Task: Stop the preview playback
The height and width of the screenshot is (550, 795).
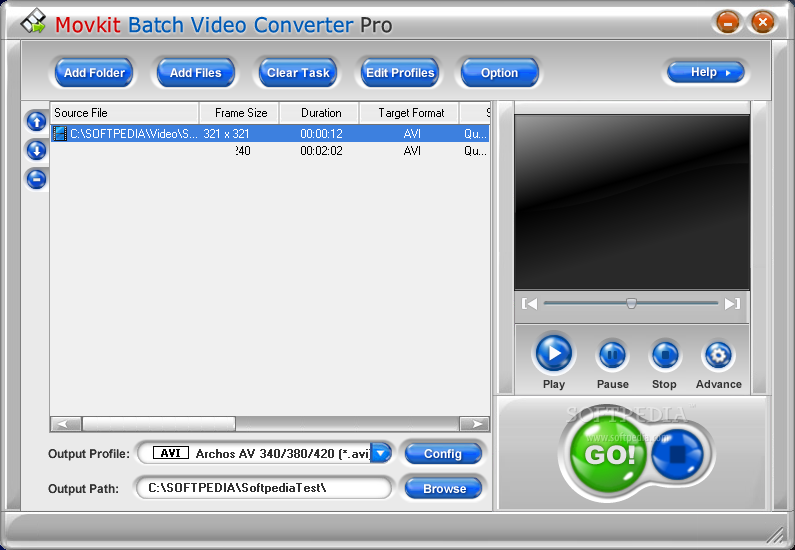Action: click(665, 355)
